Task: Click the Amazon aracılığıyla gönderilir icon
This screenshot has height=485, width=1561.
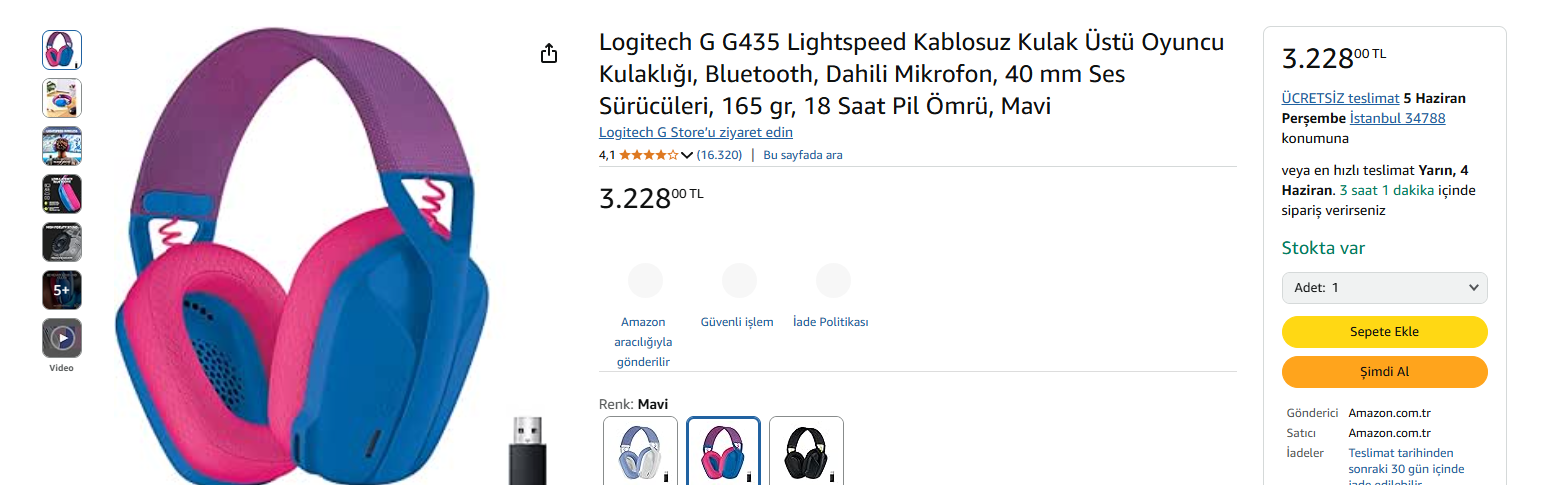Action: [x=644, y=281]
